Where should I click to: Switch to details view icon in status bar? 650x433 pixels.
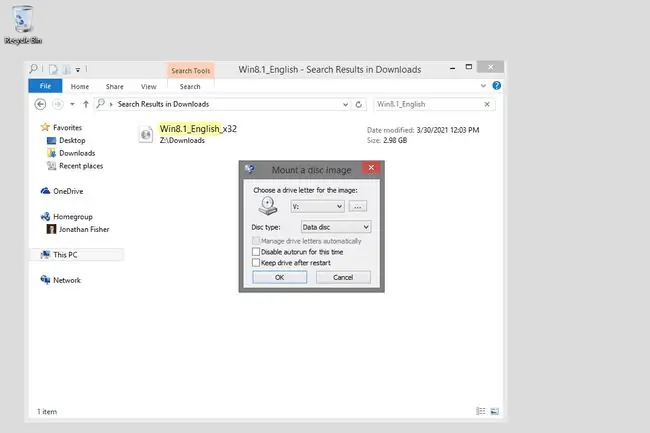[x=480, y=411]
